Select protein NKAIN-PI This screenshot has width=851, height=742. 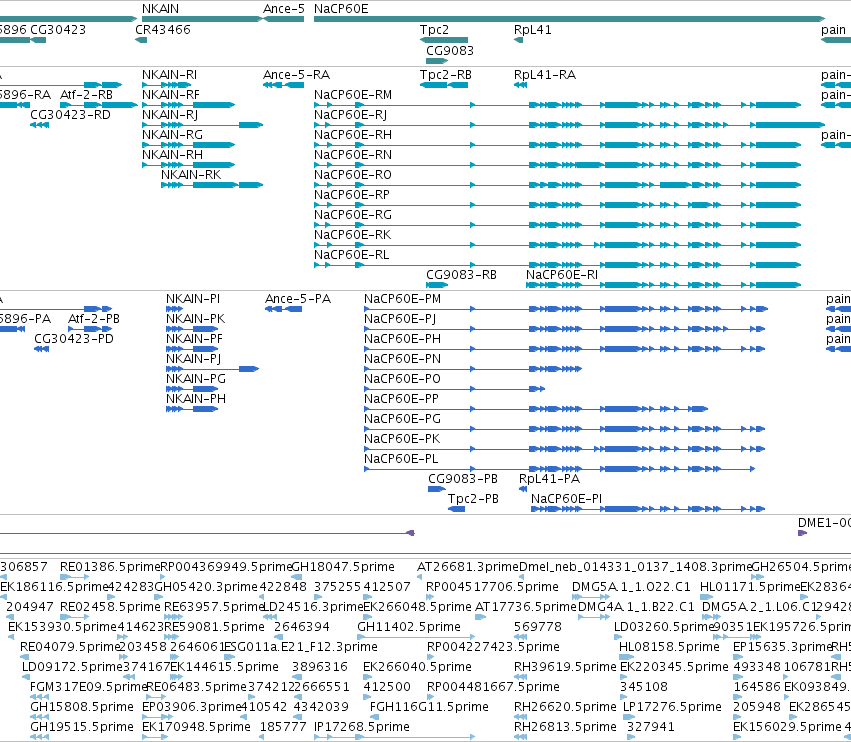193,299
